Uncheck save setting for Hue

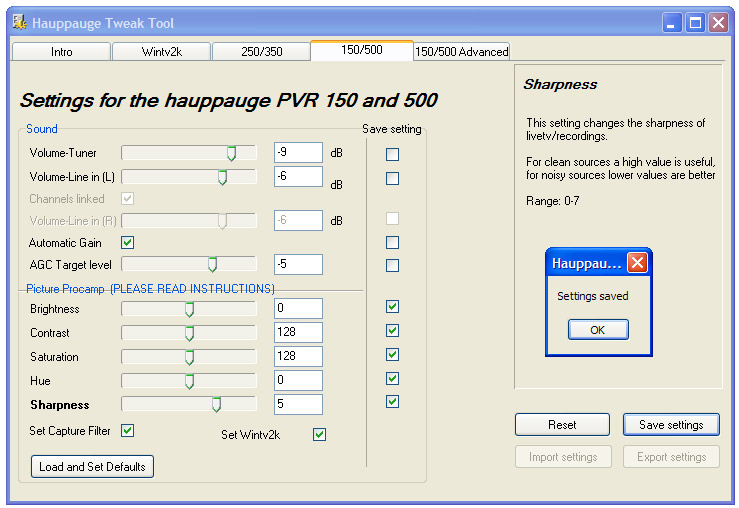(392, 378)
